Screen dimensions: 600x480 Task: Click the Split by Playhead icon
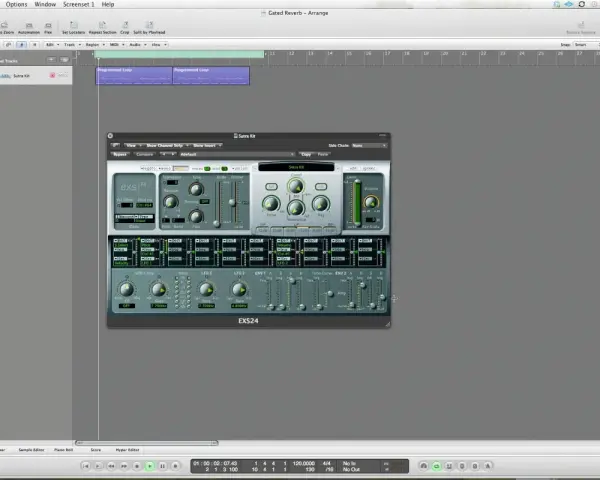click(x=149, y=26)
